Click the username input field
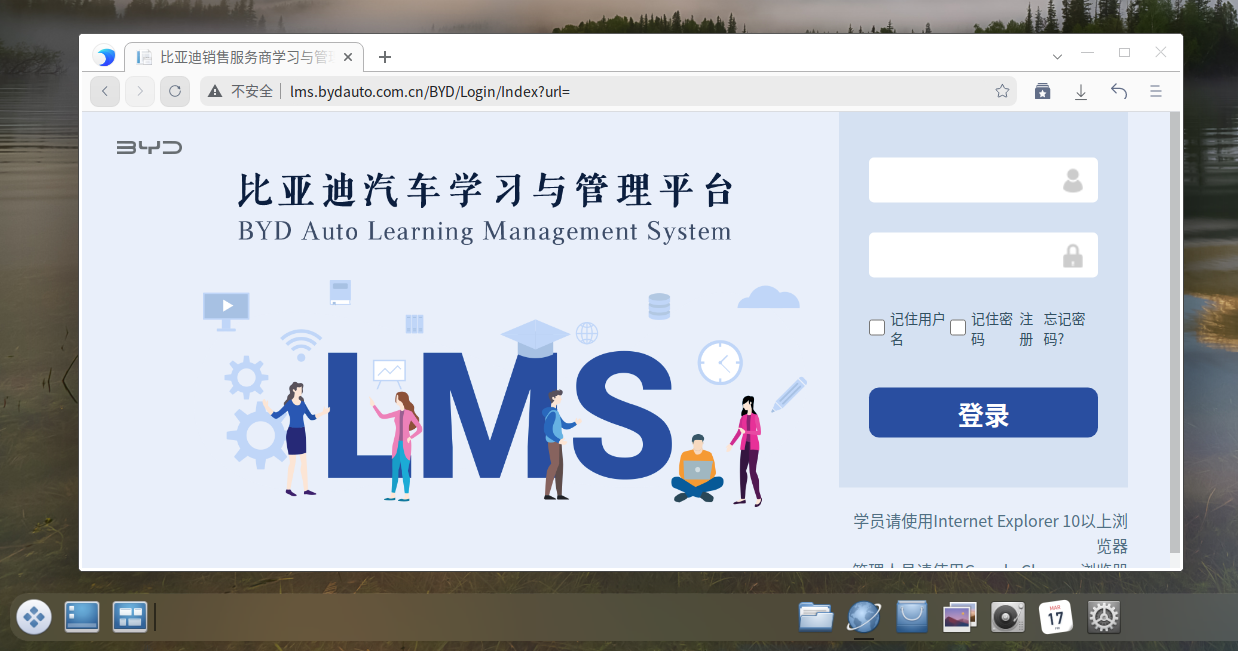1238x652 pixels. pos(983,180)
